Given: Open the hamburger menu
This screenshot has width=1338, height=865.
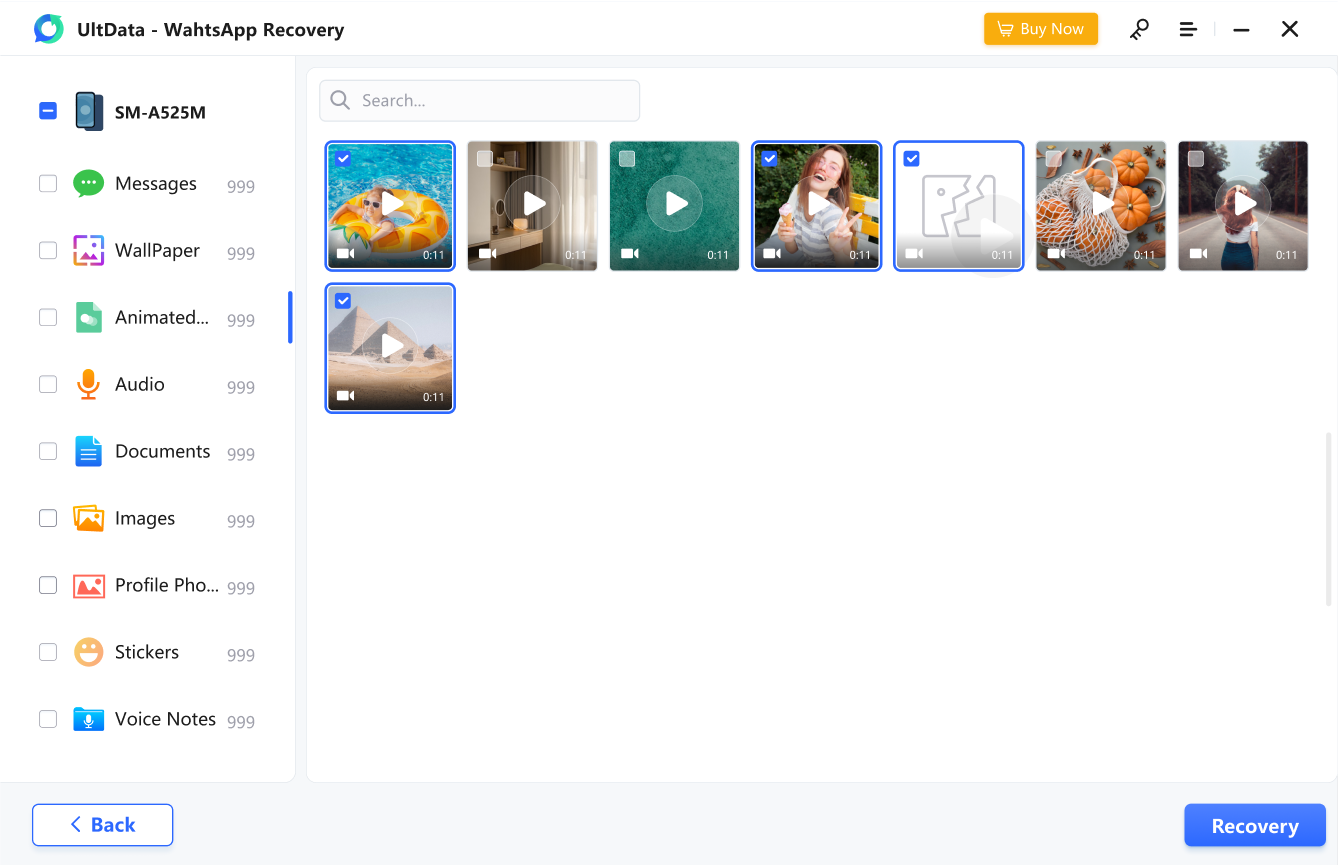Looking at the screenshot, I should tap(1187, 29).
